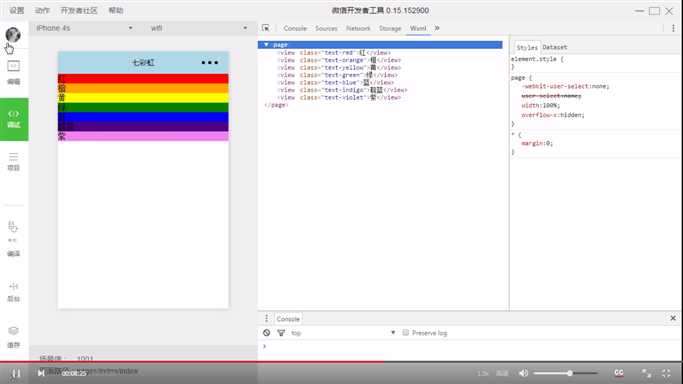Switch to the Console tab in devtools

(295, 28)
